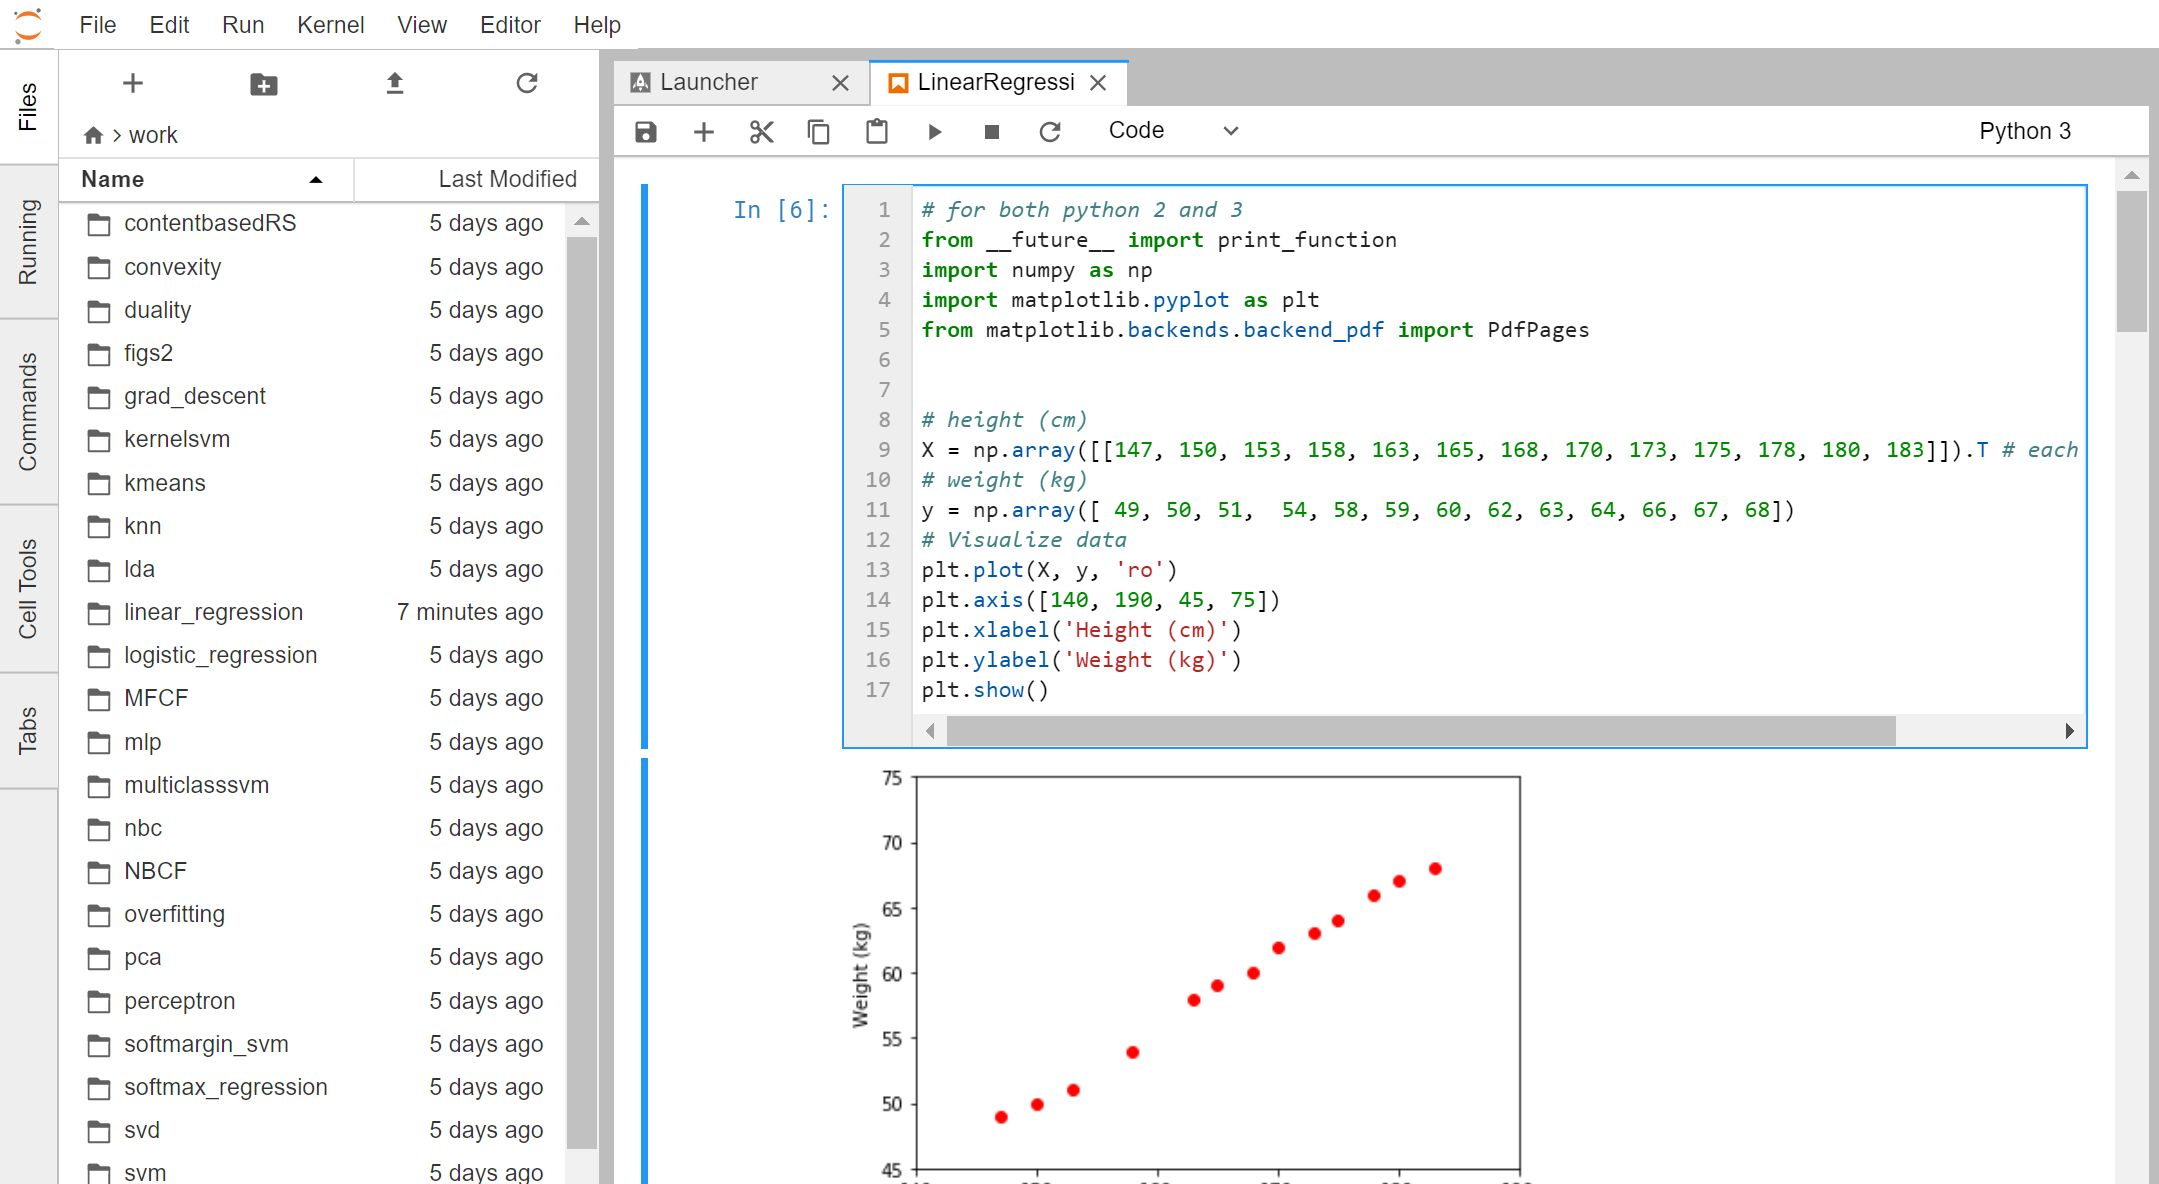Open the linear_regression folder
Viewport: 2159px width, 1184px height.
coord(213,612)
